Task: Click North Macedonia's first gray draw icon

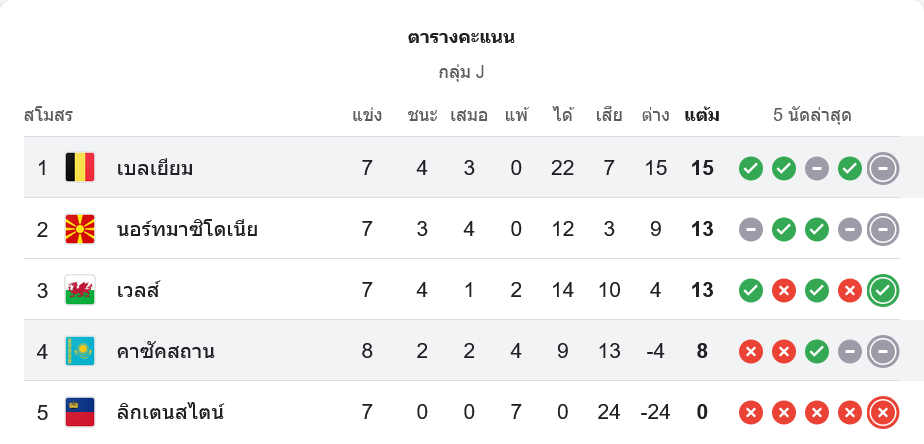Action: tap(751, 229)
